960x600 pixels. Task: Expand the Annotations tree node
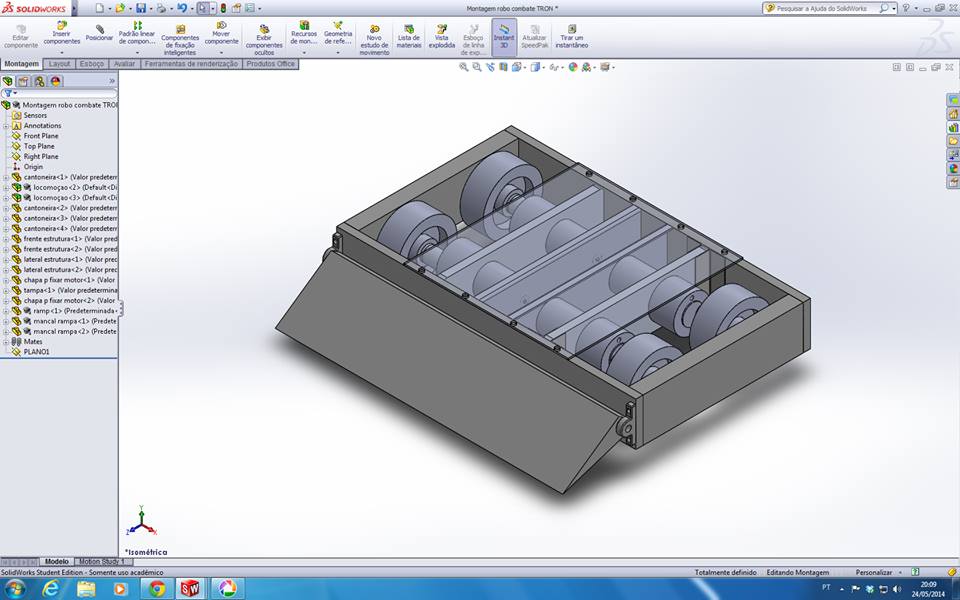6,126
